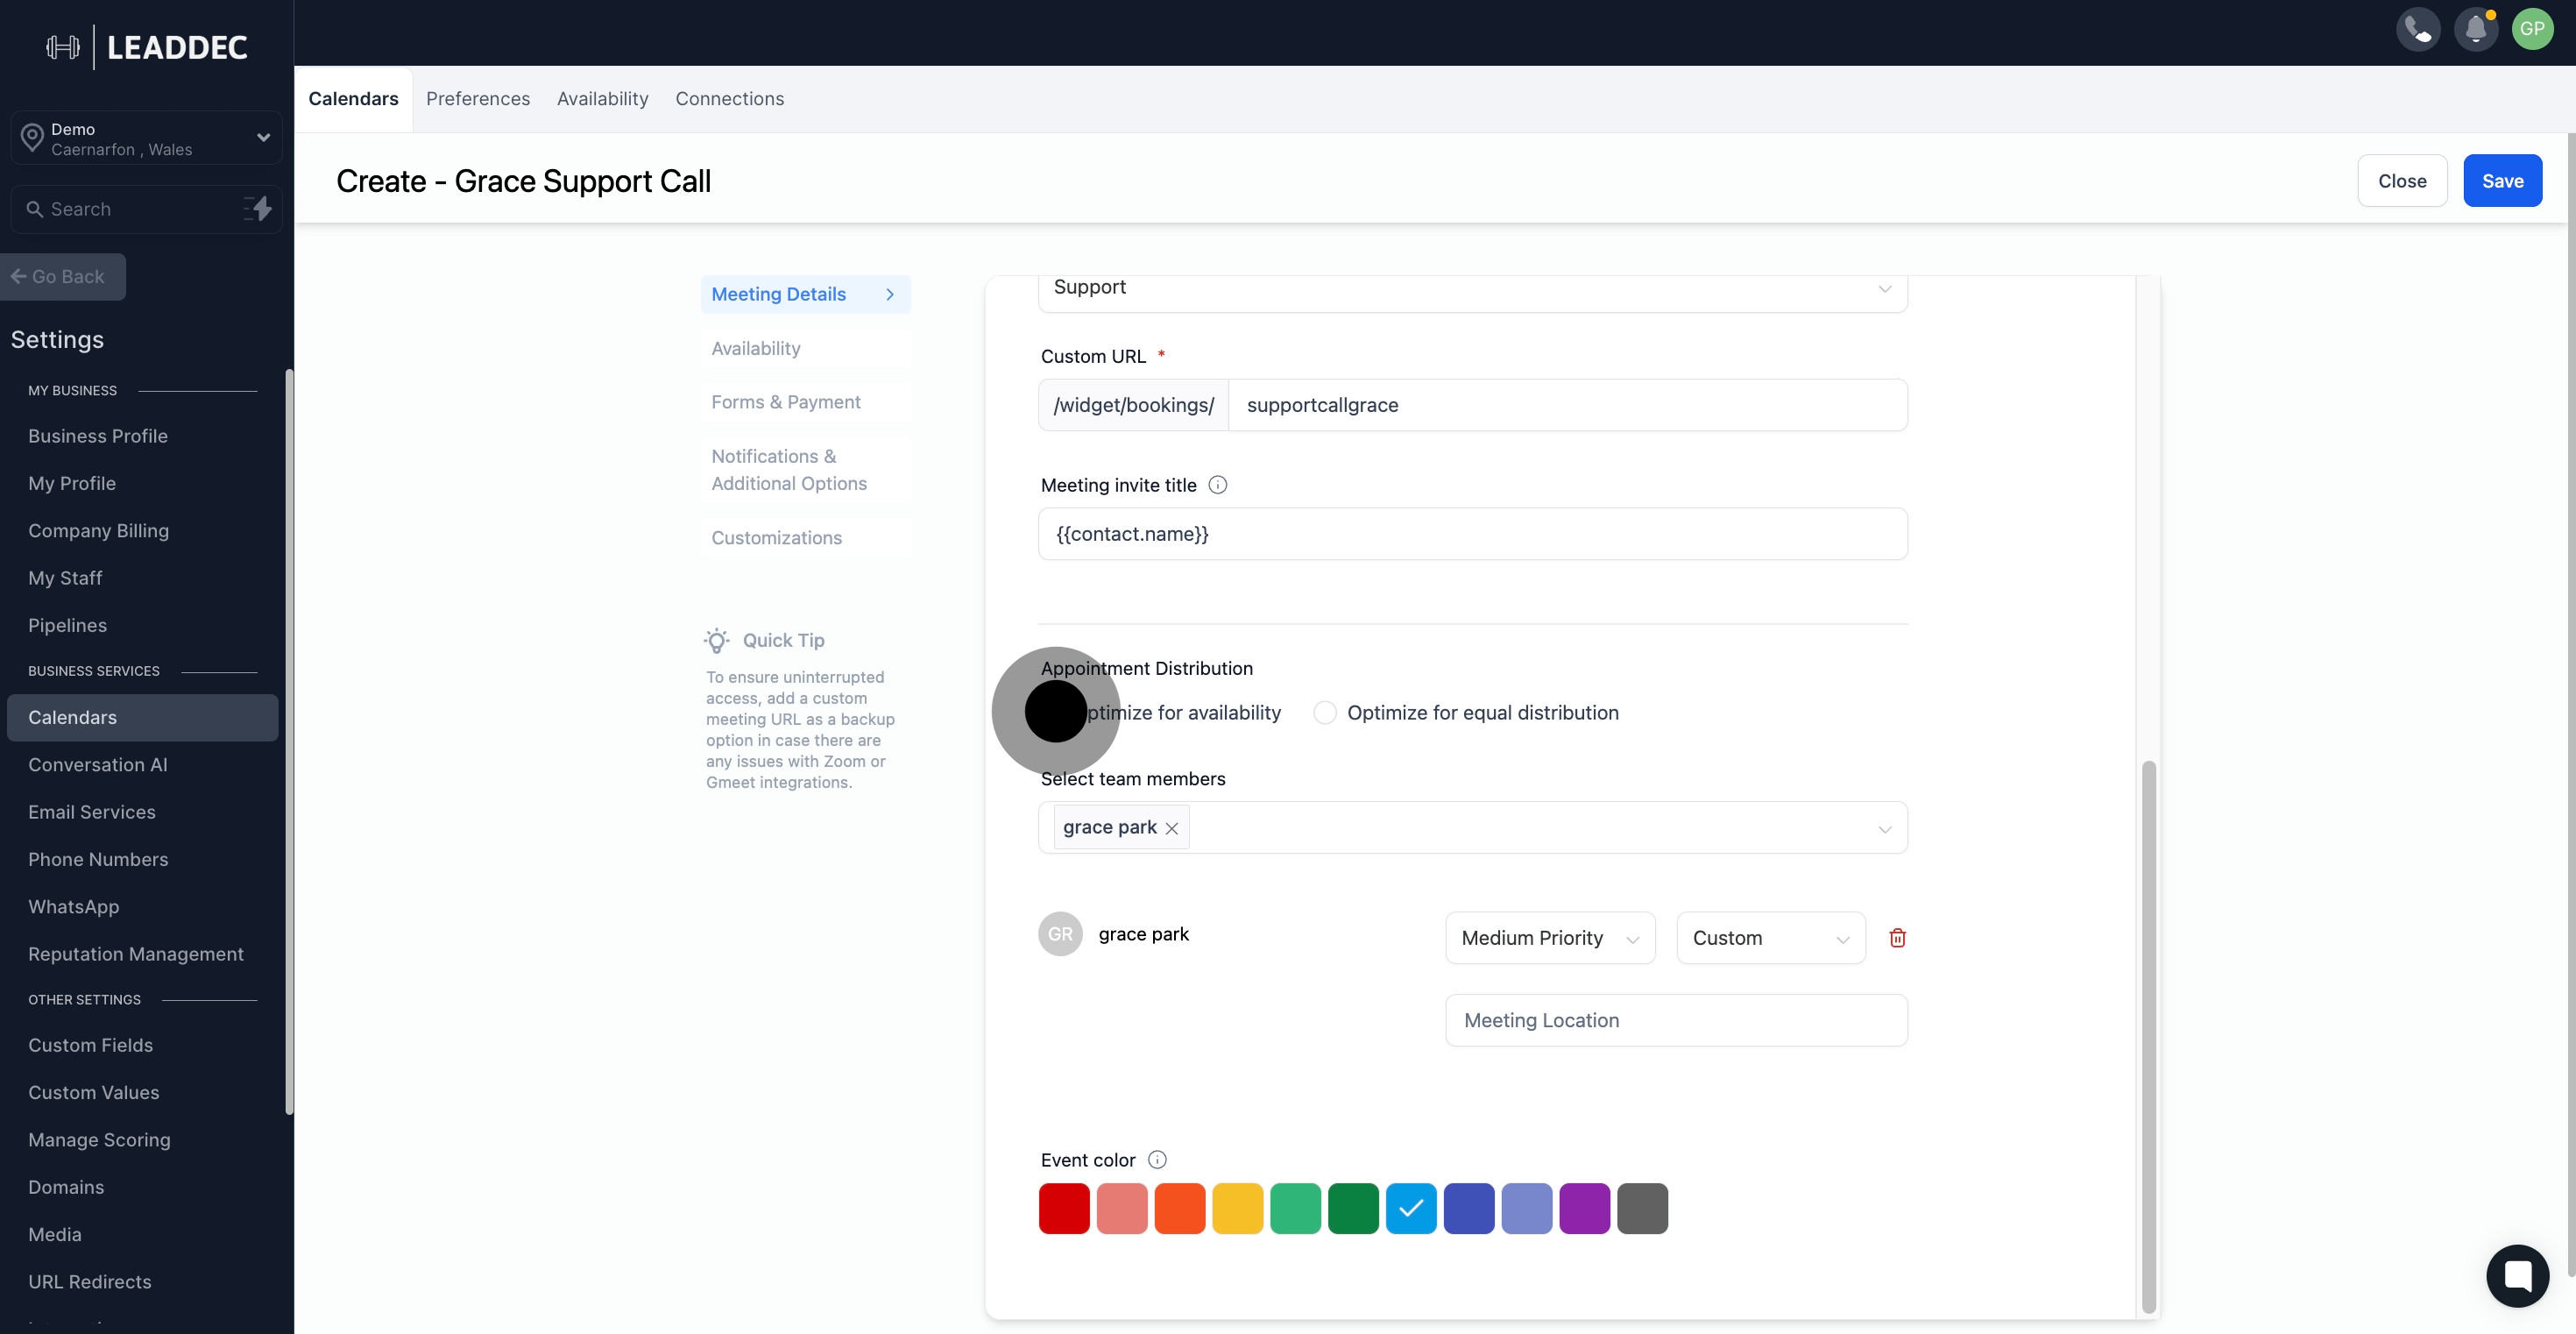Click the Meeting invite title info icon
The image size is (2576, 1334).
click(x=1217, y=485)
